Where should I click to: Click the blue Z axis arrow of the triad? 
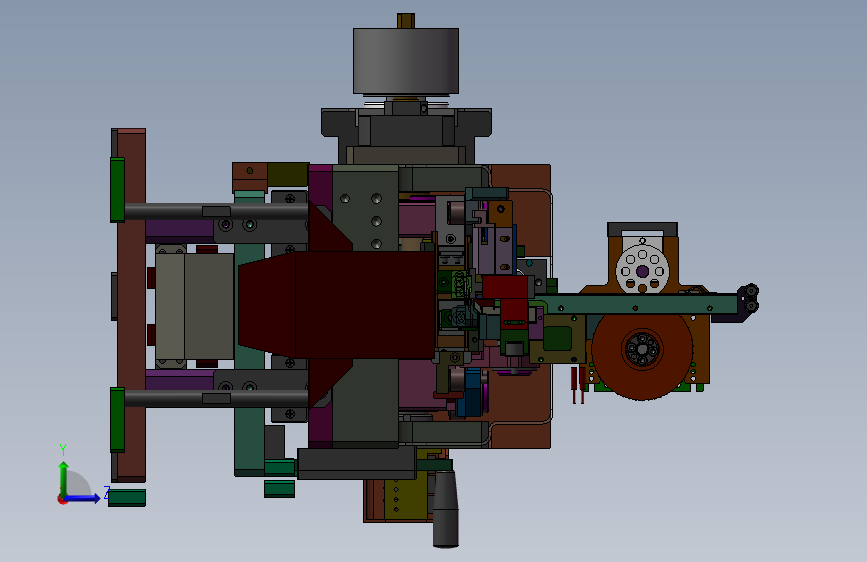(84, 498)
